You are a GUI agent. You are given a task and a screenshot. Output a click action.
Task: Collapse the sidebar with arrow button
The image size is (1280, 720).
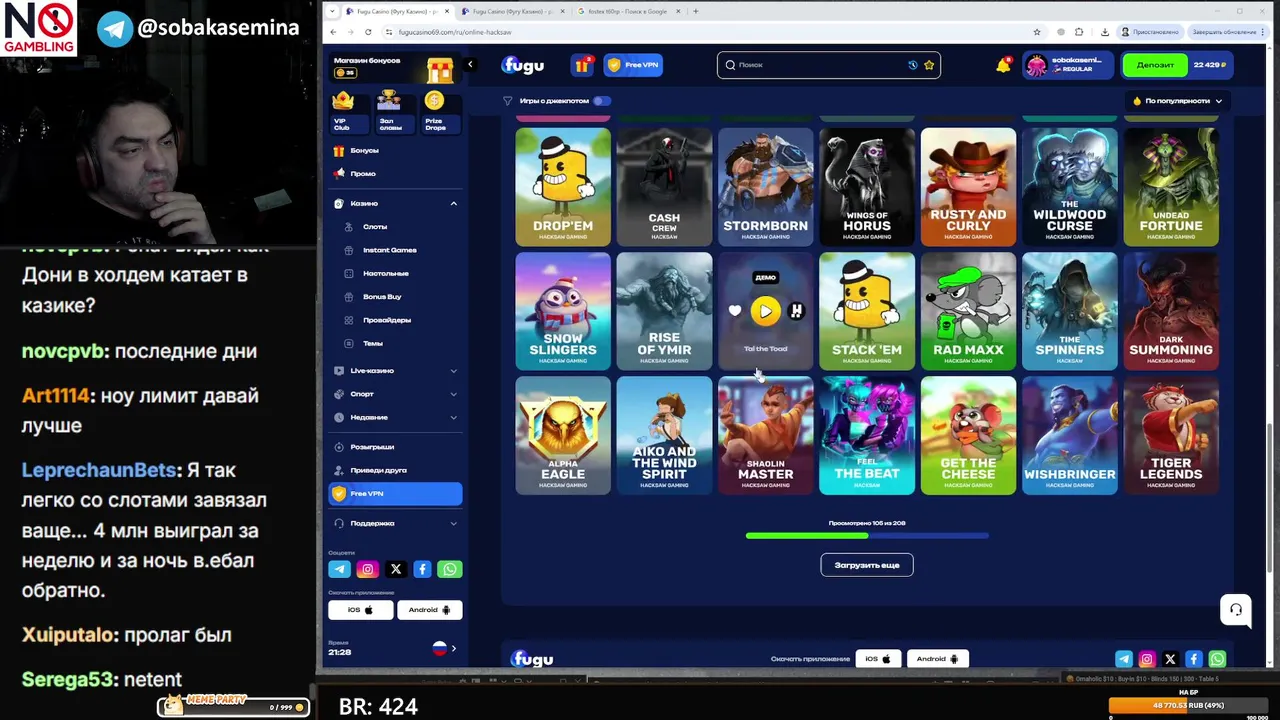pyautogui.click(x=470, y=65)
